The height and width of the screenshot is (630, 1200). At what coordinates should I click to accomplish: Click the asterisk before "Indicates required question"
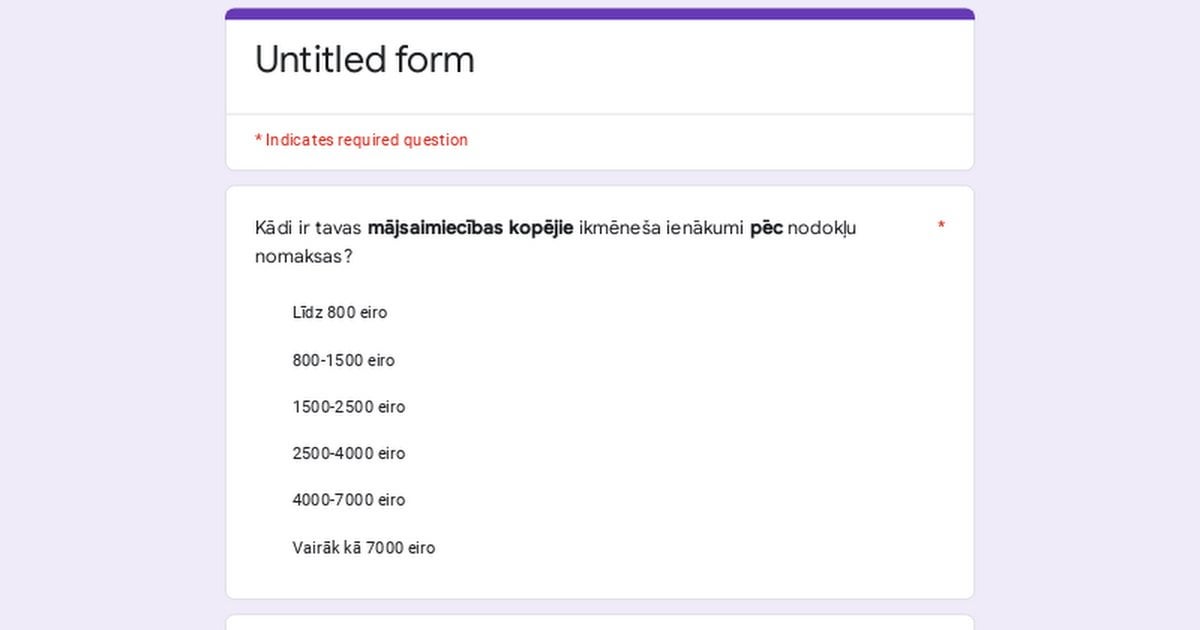point(258,141)
